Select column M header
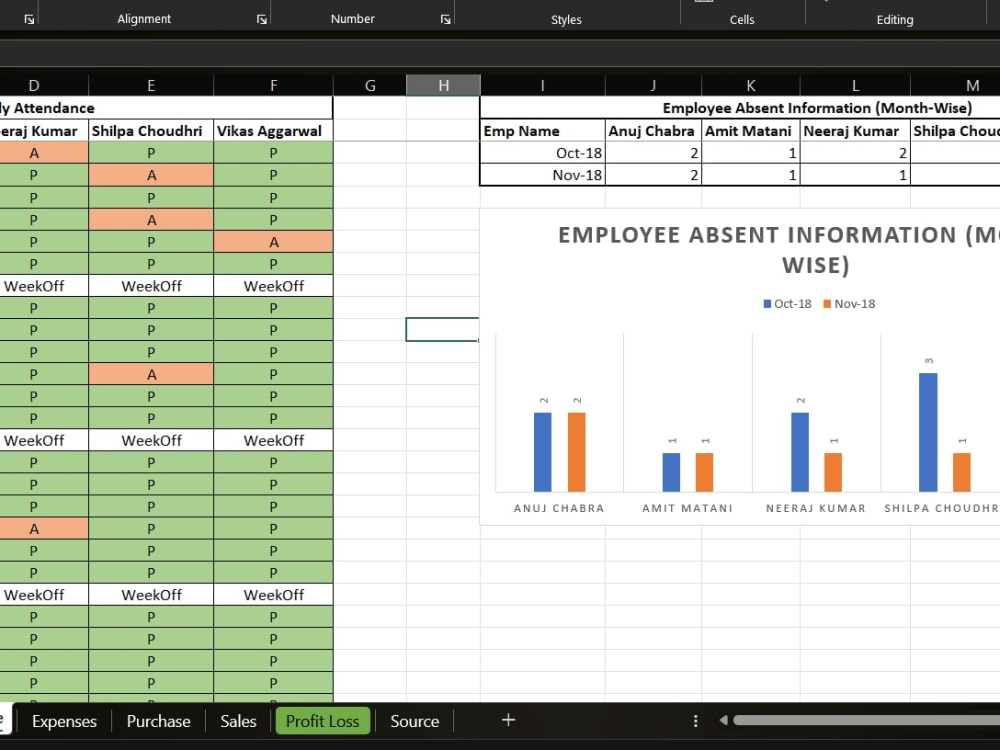 pos(955,85)
